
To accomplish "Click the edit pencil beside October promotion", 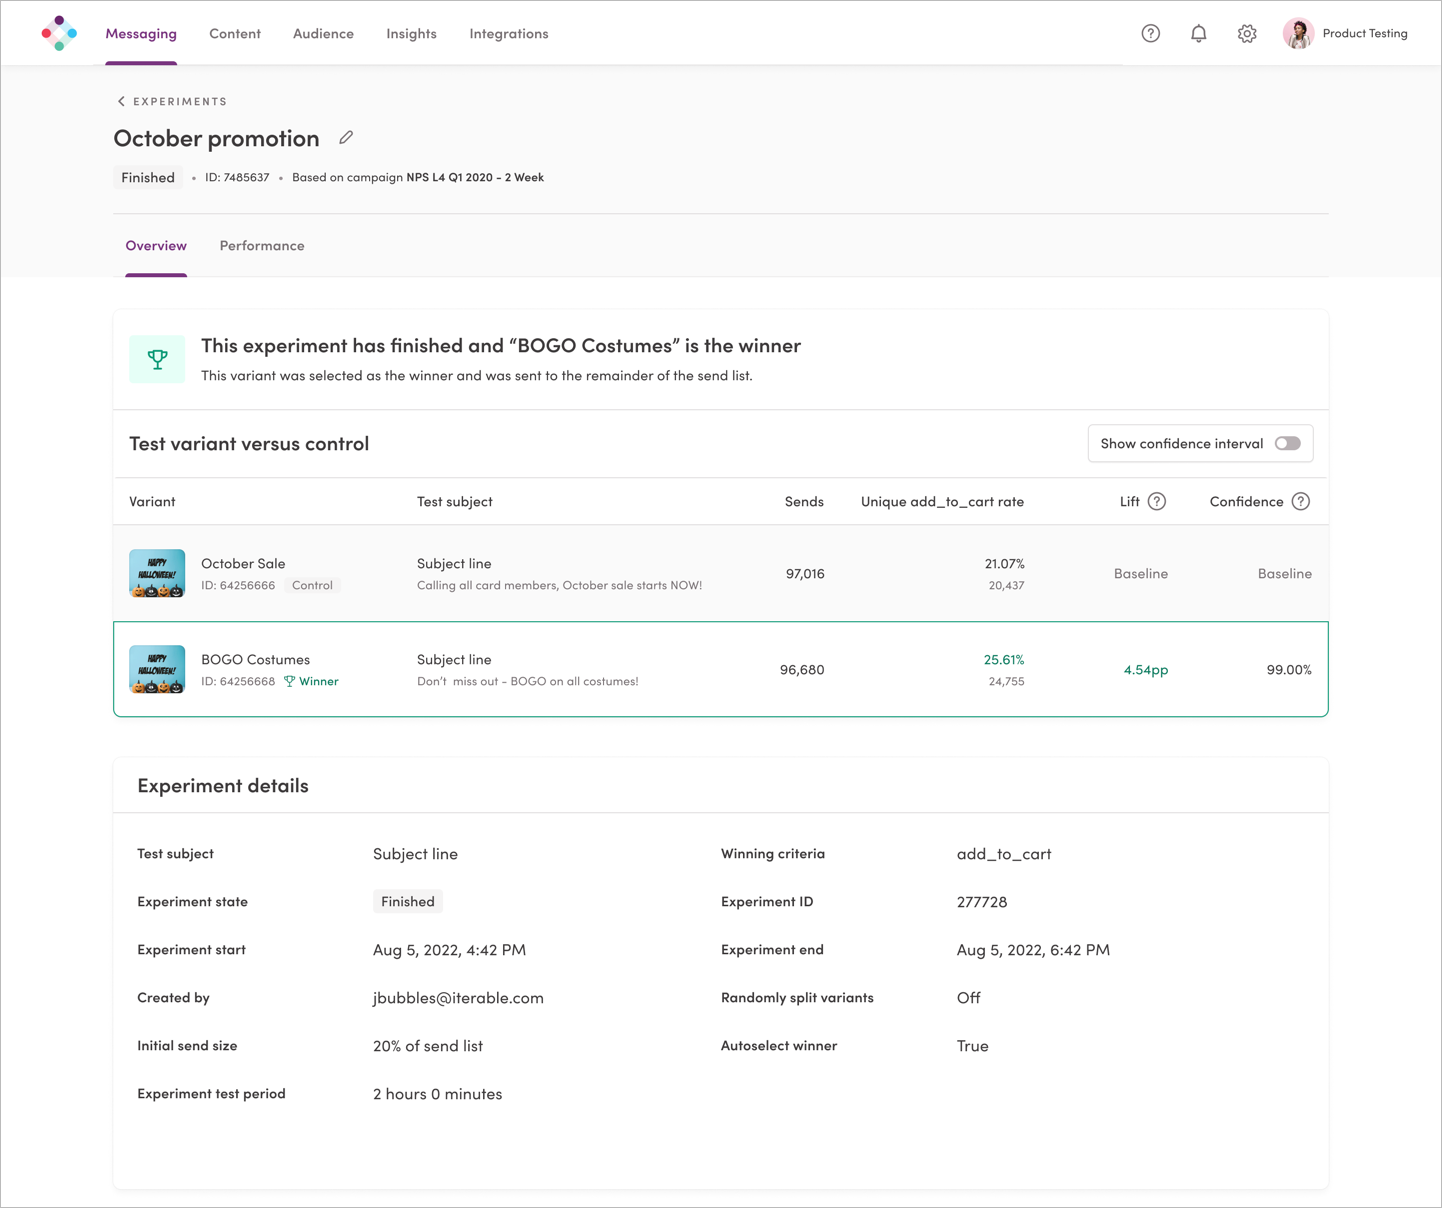I will [x=346, y=136].
